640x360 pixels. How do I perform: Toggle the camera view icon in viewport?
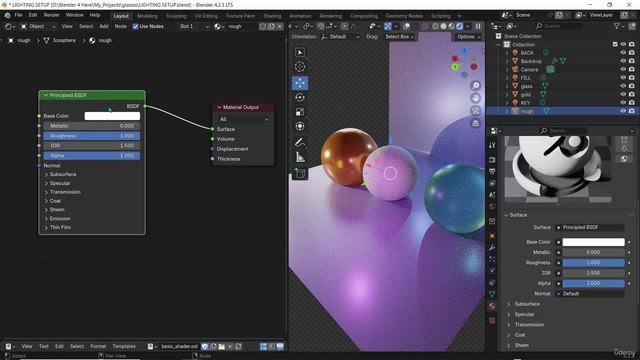click(x=476, y=111)
